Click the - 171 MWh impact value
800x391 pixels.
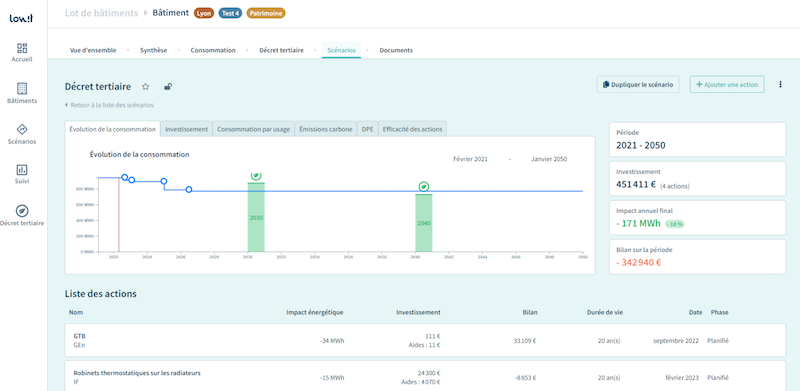click(x=638, y=224)
